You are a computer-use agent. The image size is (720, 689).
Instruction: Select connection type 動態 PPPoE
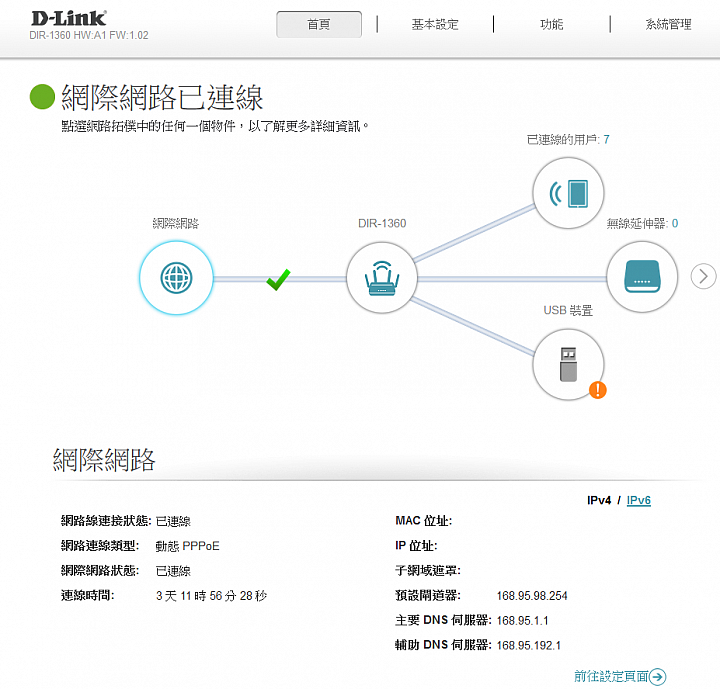(187, 546)
